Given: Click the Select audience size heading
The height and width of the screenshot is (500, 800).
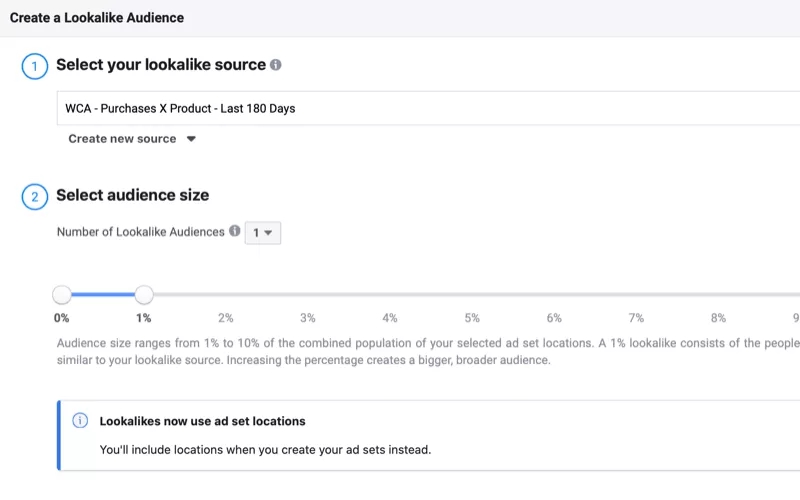Looking at the screenshot, I should coord(133,195).
